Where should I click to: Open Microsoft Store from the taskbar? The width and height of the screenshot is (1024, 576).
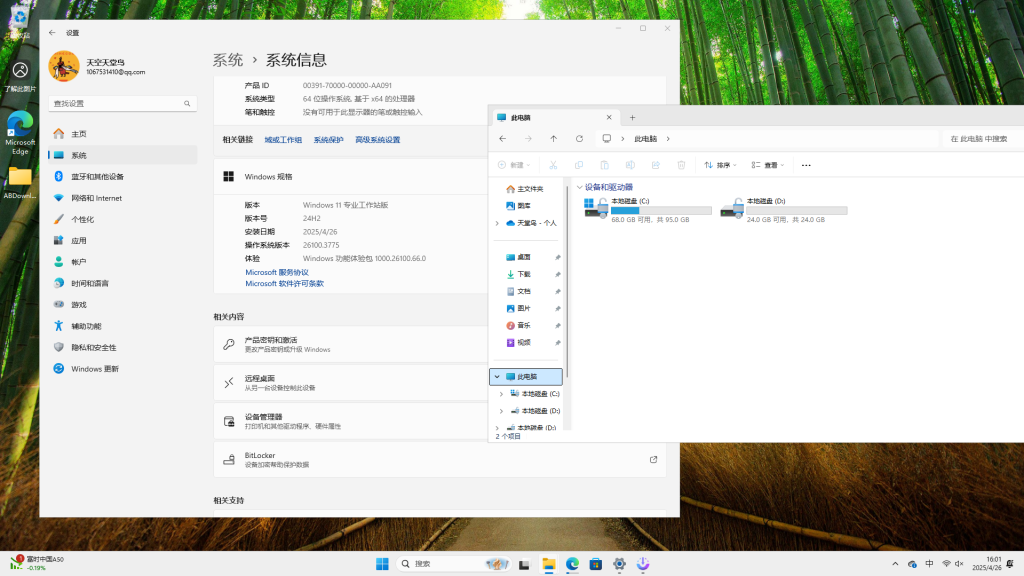[x=596, y=564]
